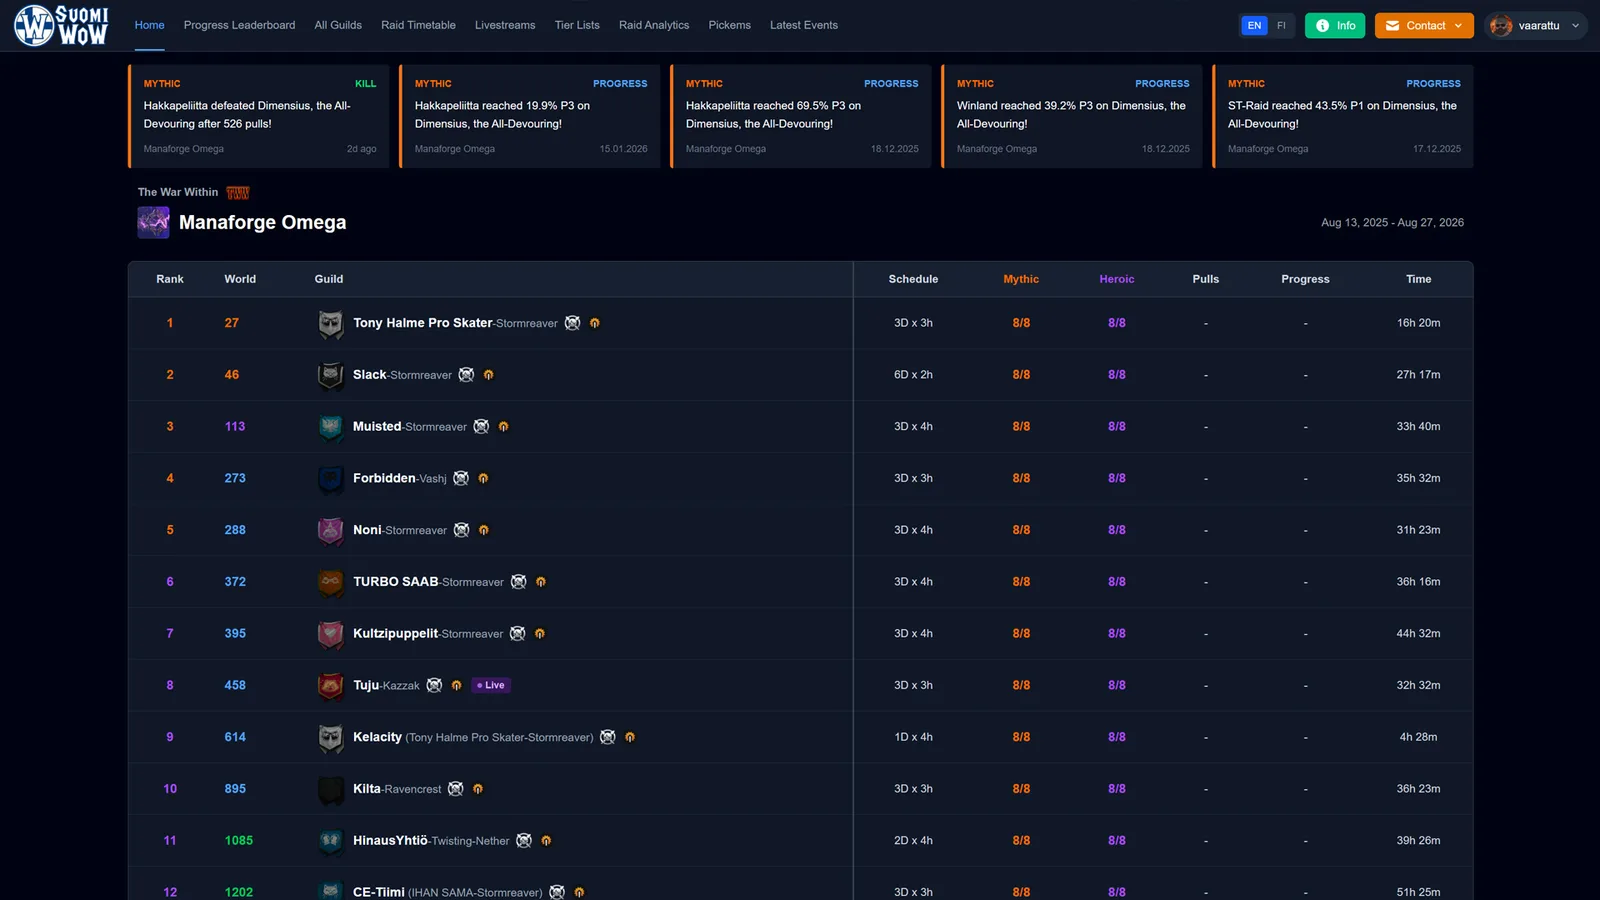Click Tony Halme Pro Skater guild crest
Viewport: 1600px width, 900px height.
(330, 323)
